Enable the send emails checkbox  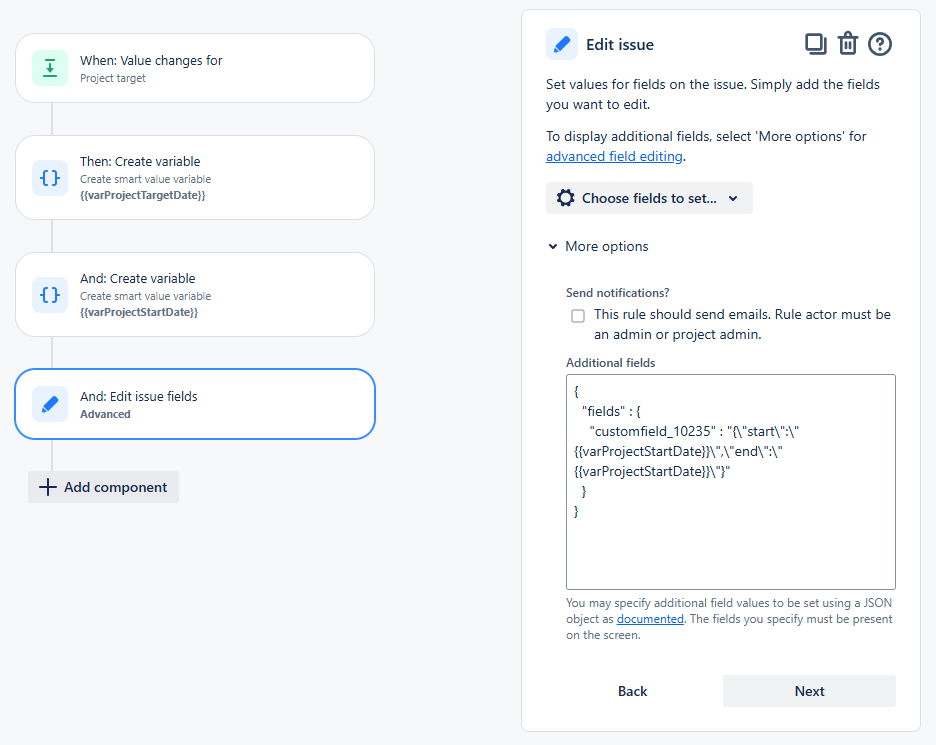578,315
